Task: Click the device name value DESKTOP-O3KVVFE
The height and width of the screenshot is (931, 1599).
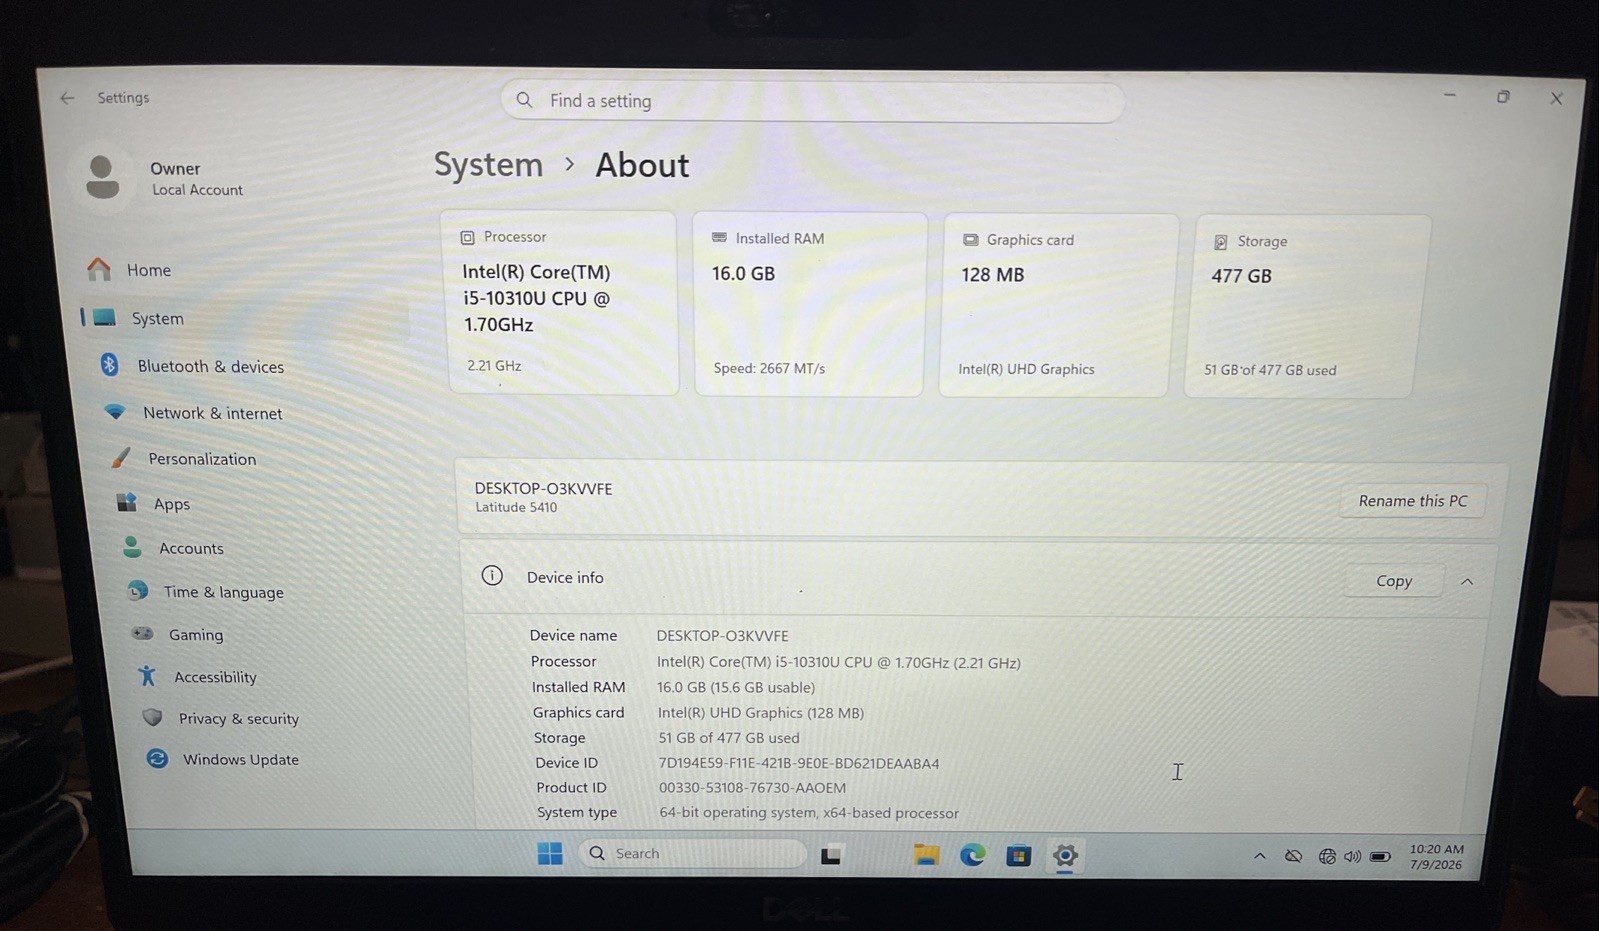Action: point(722,636)
